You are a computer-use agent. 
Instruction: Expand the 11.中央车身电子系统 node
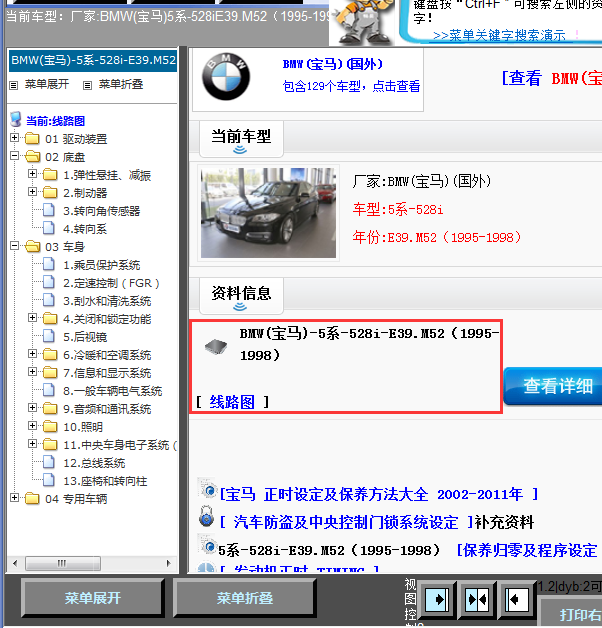pyautogui.click(x=32, y=444)
